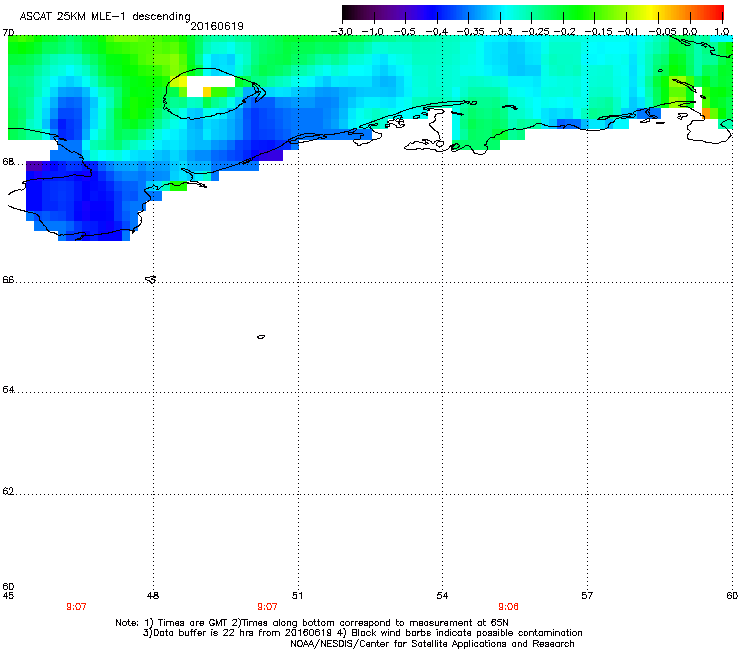This screenshot has width=740, height=650.
Task: Click the longitude label '54'
Action: pyautogui.click(x=442, y=596)
